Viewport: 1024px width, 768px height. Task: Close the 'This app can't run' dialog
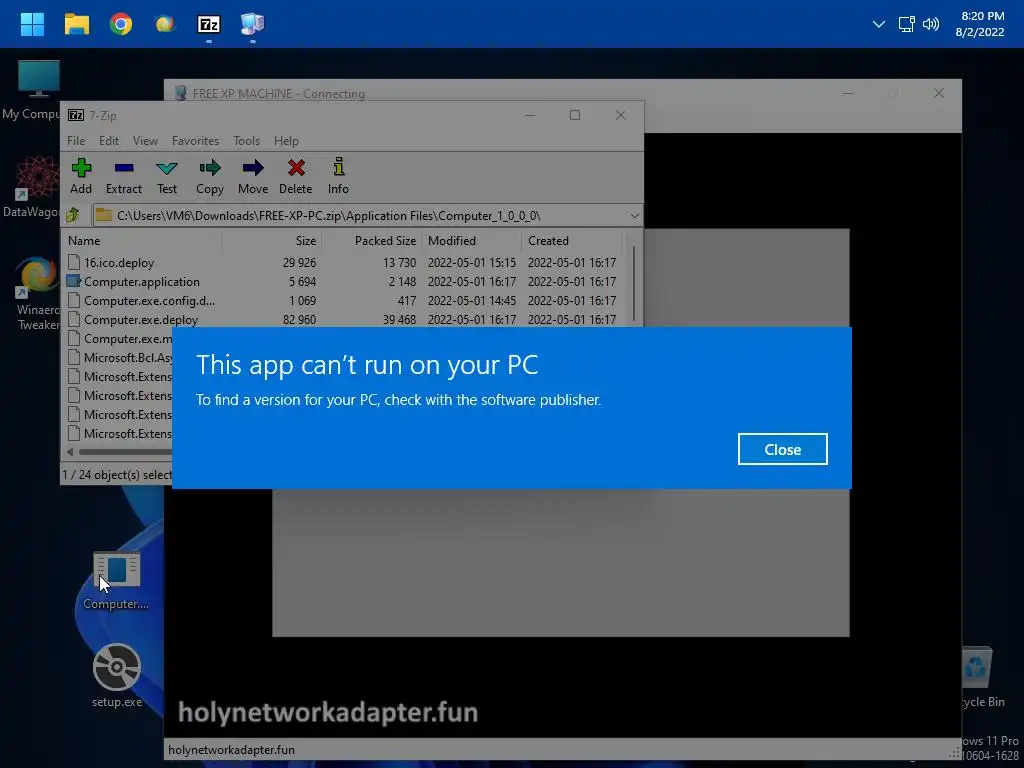coord(782,449)
